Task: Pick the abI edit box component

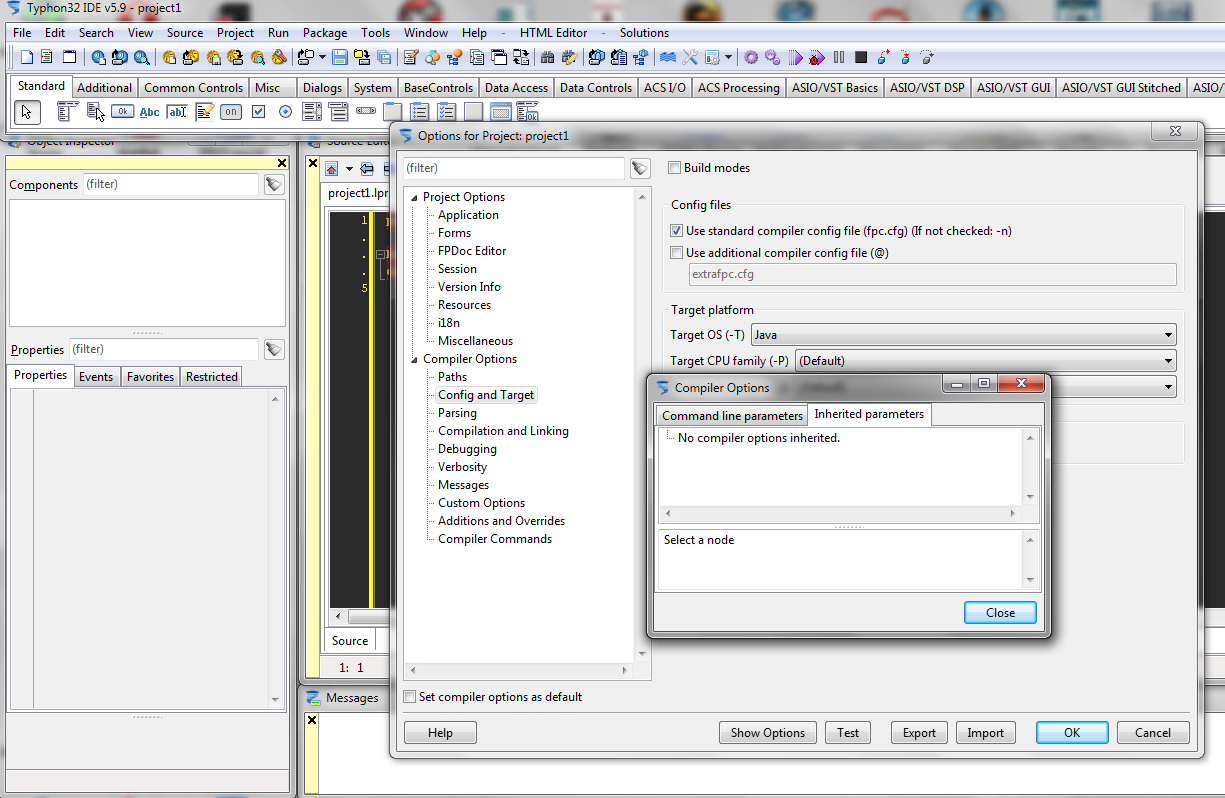Action: [177, 111]
